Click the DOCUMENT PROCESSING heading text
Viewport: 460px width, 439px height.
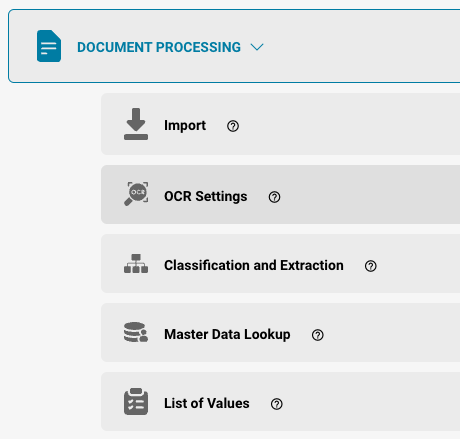pyautogui.click(x=159, y=47)
